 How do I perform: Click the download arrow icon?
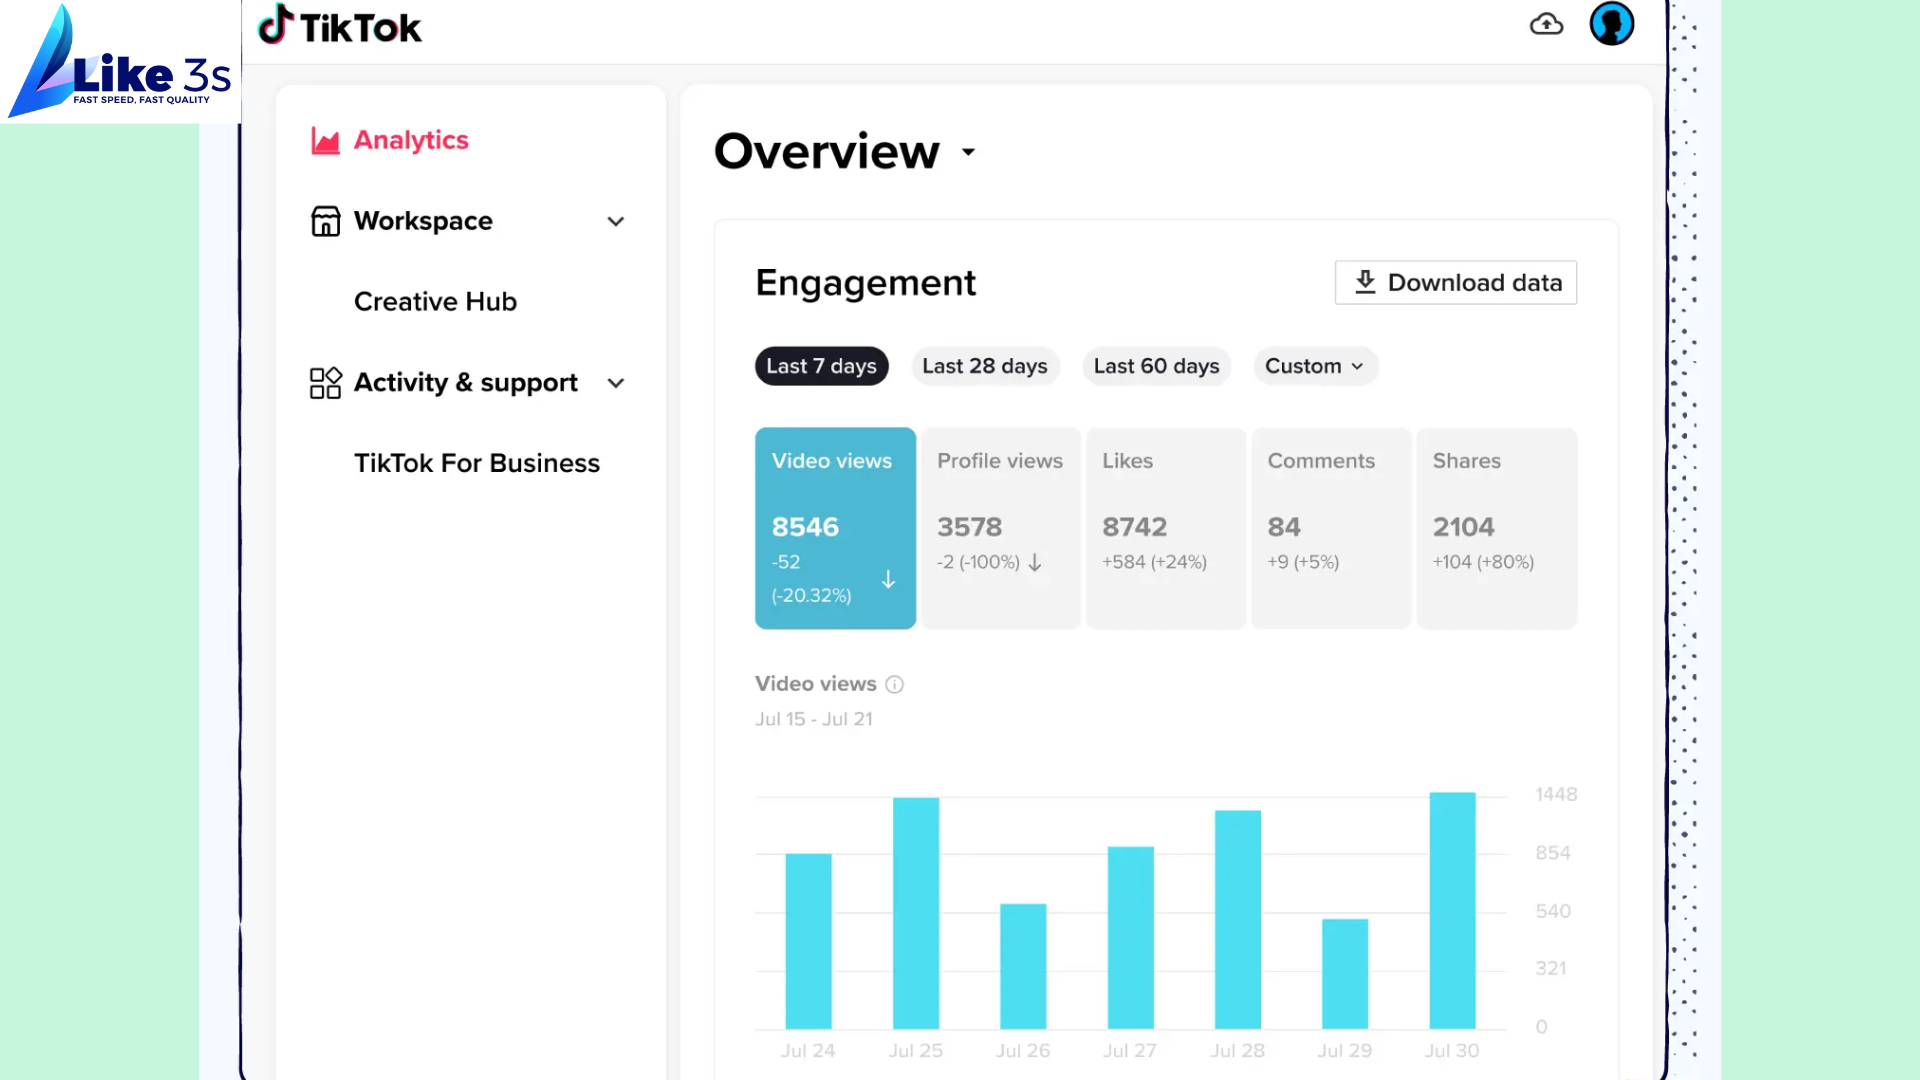pyautogui.click(x=1365, y=282)
